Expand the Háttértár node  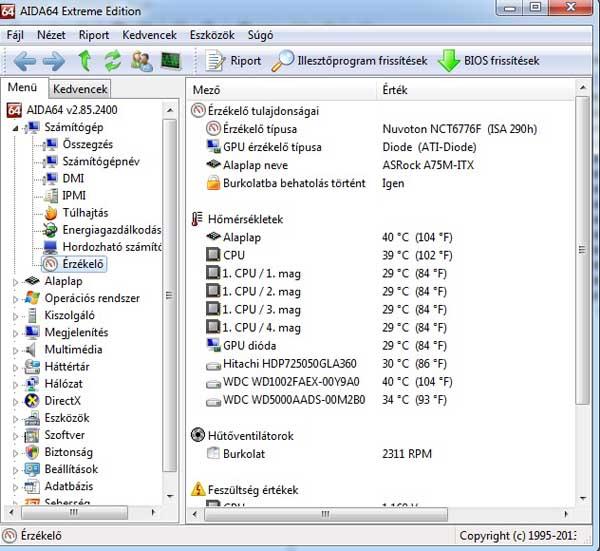tap(15, 368)
